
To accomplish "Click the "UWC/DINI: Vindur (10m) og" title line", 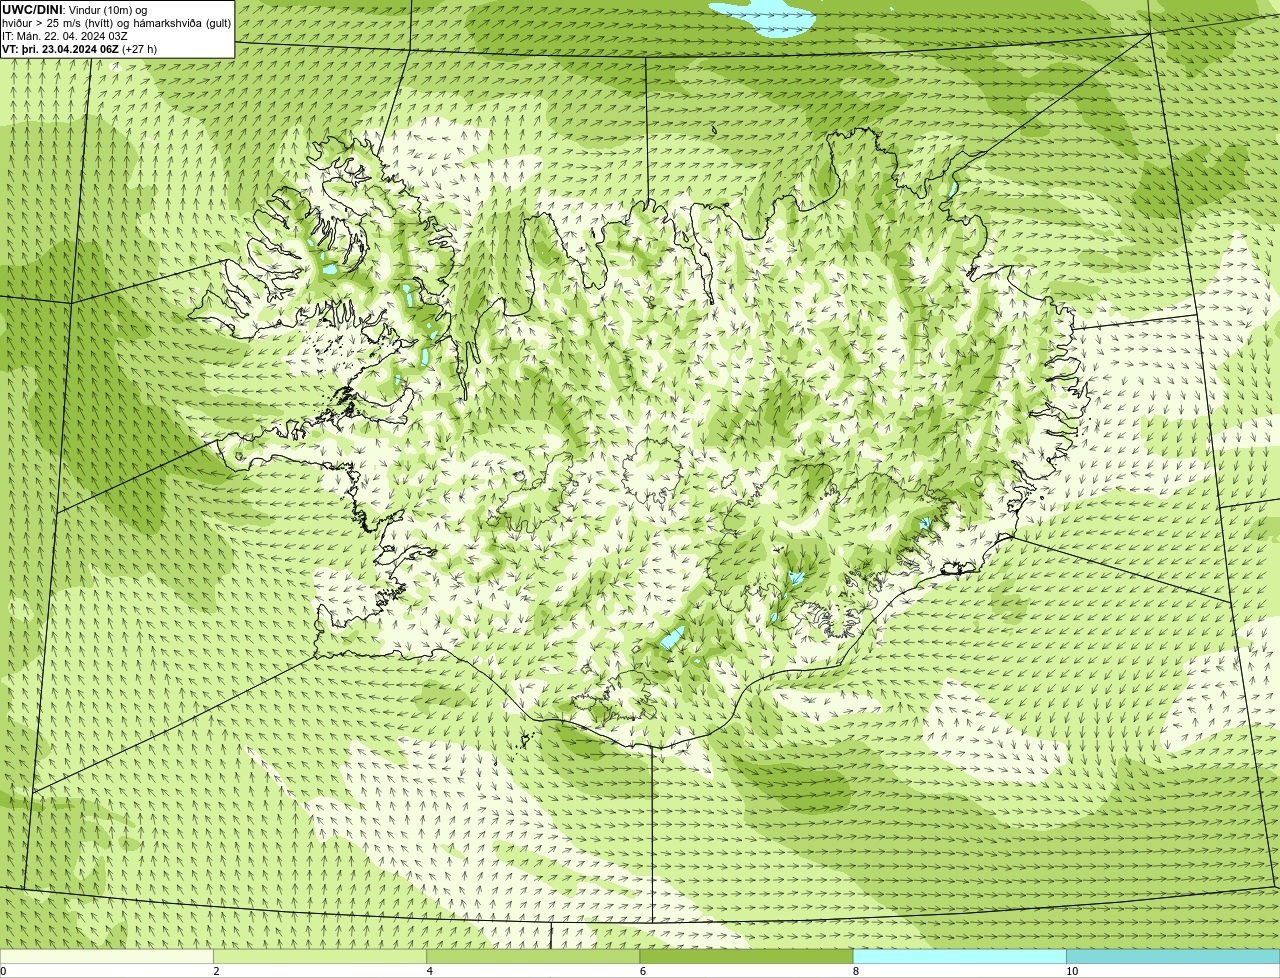I will [74, 10].
